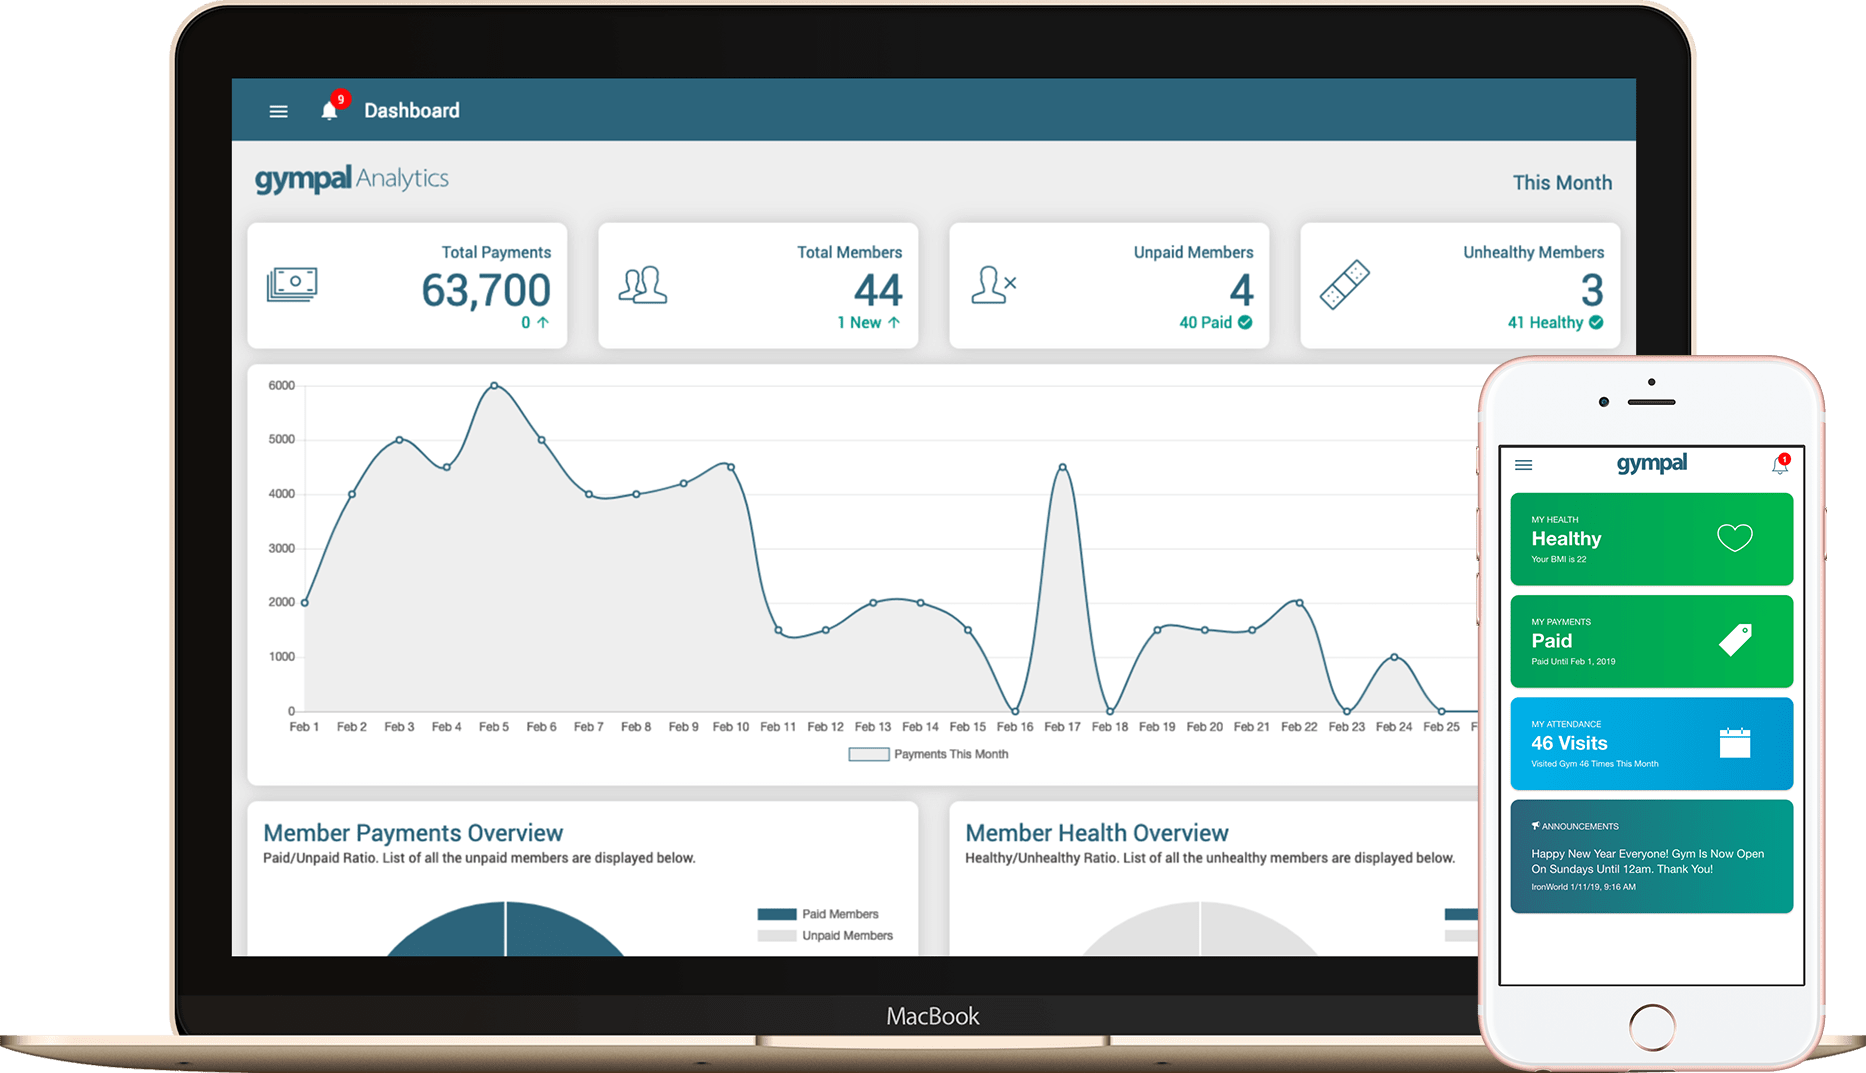Open the Announcements card on phone
This screenshot has width=1866, height=1073.
tap(1650, 856)
